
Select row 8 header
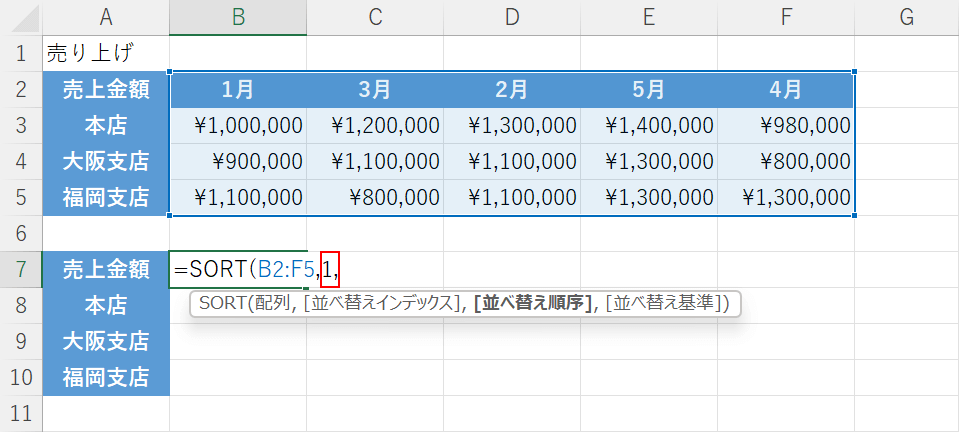21,305
